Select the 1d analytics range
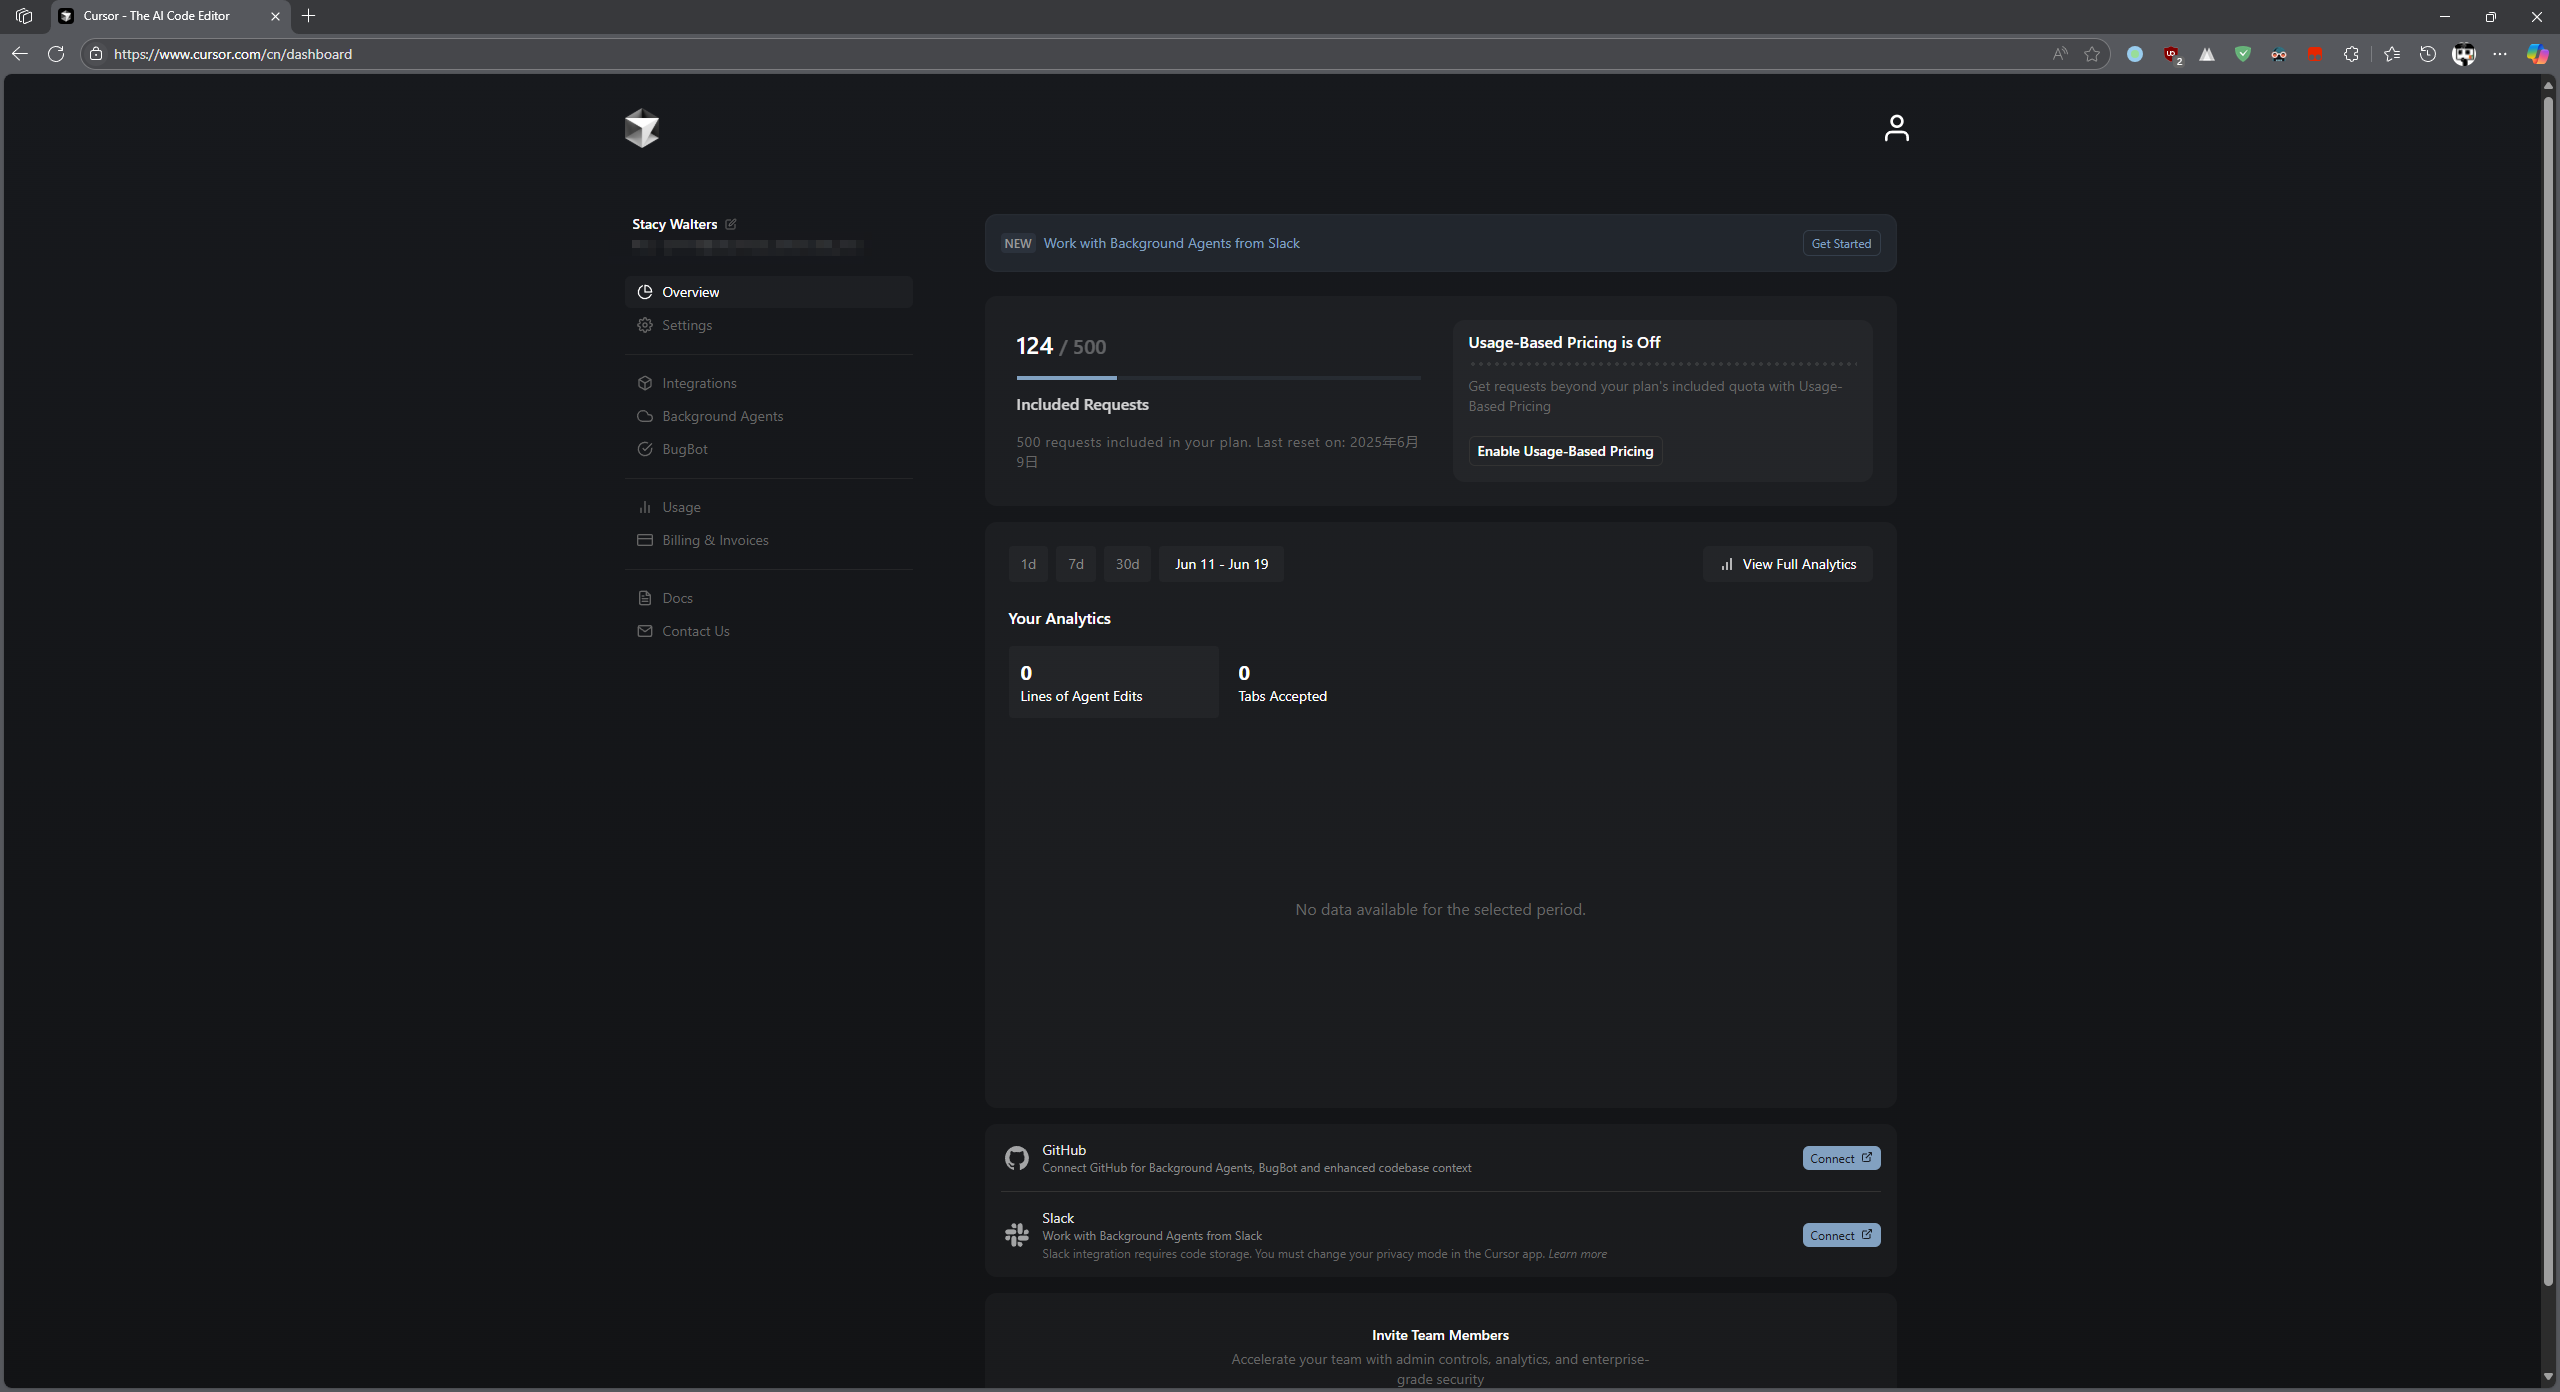The height and width of the screenshot is (1392, 2560). 1027,564
